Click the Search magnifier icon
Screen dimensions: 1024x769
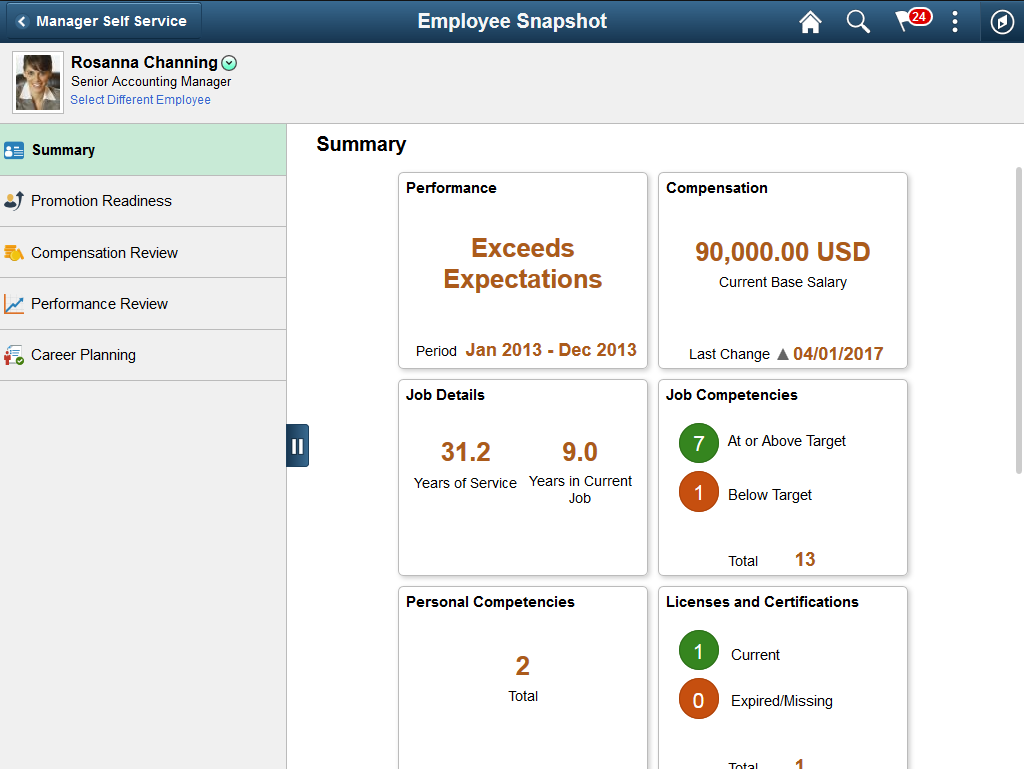coord(858,22)
